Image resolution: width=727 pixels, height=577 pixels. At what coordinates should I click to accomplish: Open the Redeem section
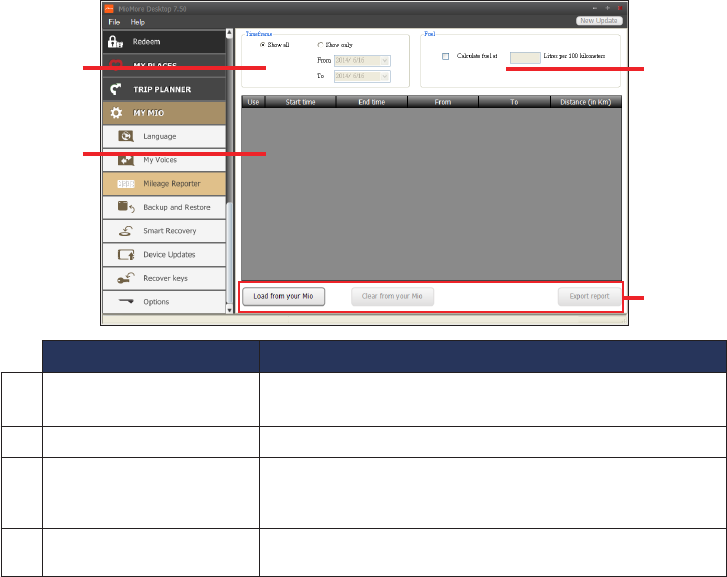pyautogui.click(x=164, y=42)
